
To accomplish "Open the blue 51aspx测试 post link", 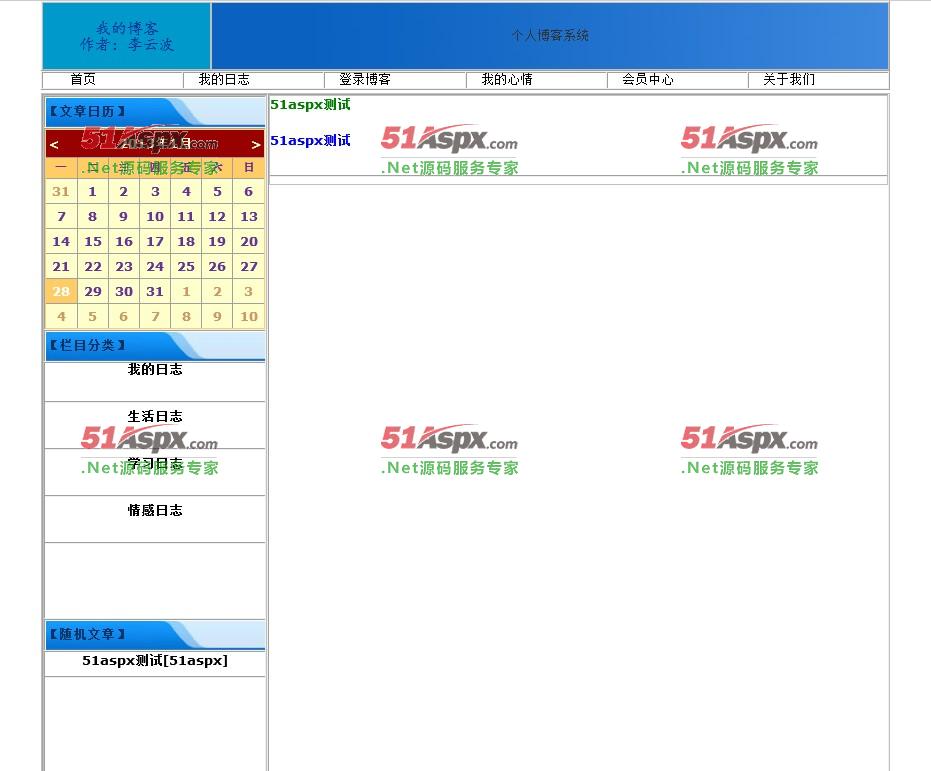I will point(310,141).
